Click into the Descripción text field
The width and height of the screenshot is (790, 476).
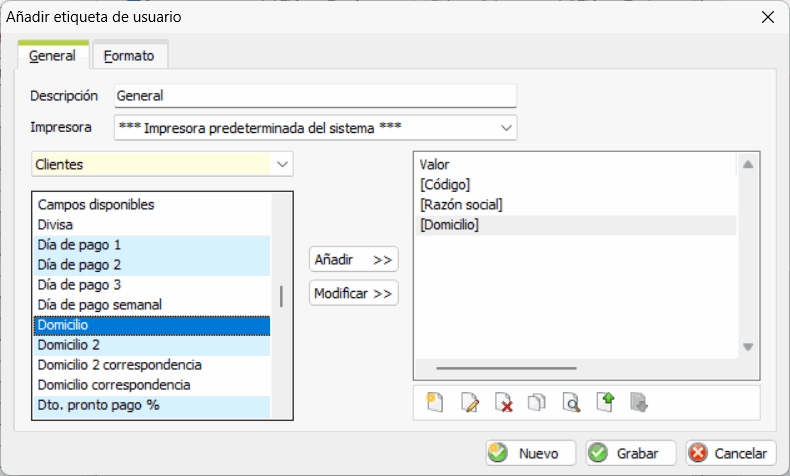pyautogui.click(x=315, y=96)
